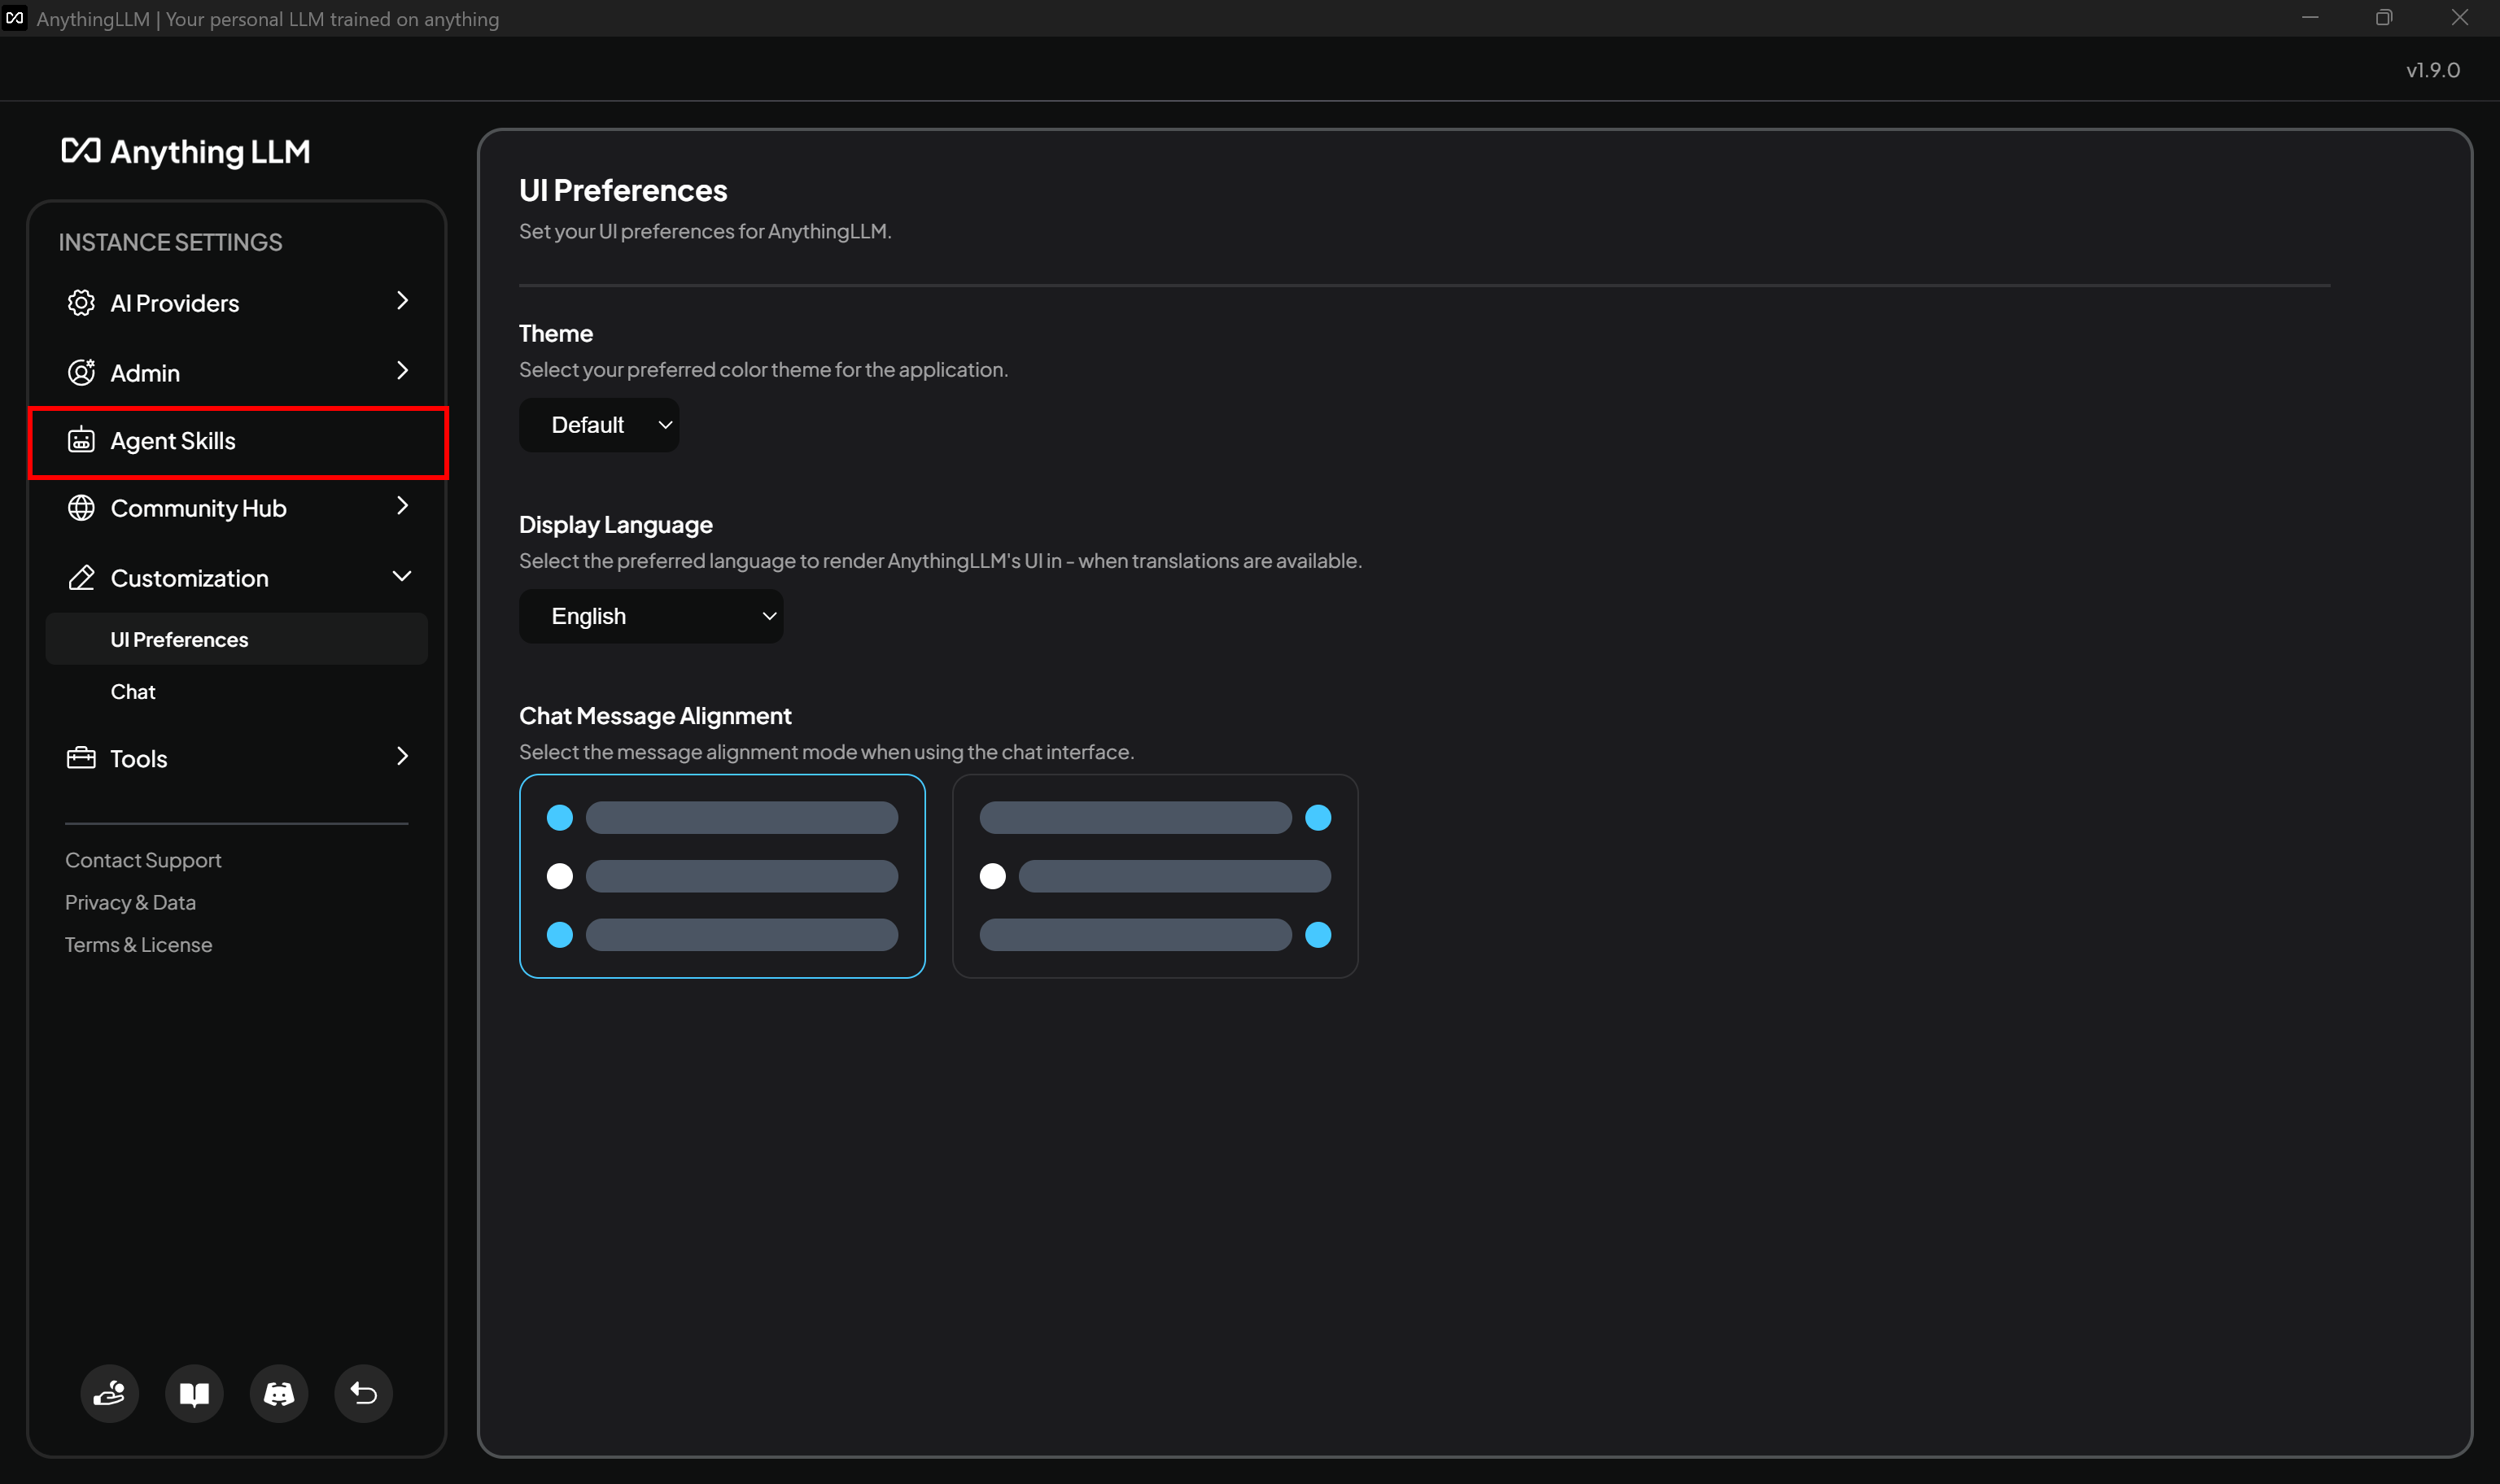This screenshot has height=1484, width=2500.
Task: Click the Admin user settings icon
Action: (81, 371)
